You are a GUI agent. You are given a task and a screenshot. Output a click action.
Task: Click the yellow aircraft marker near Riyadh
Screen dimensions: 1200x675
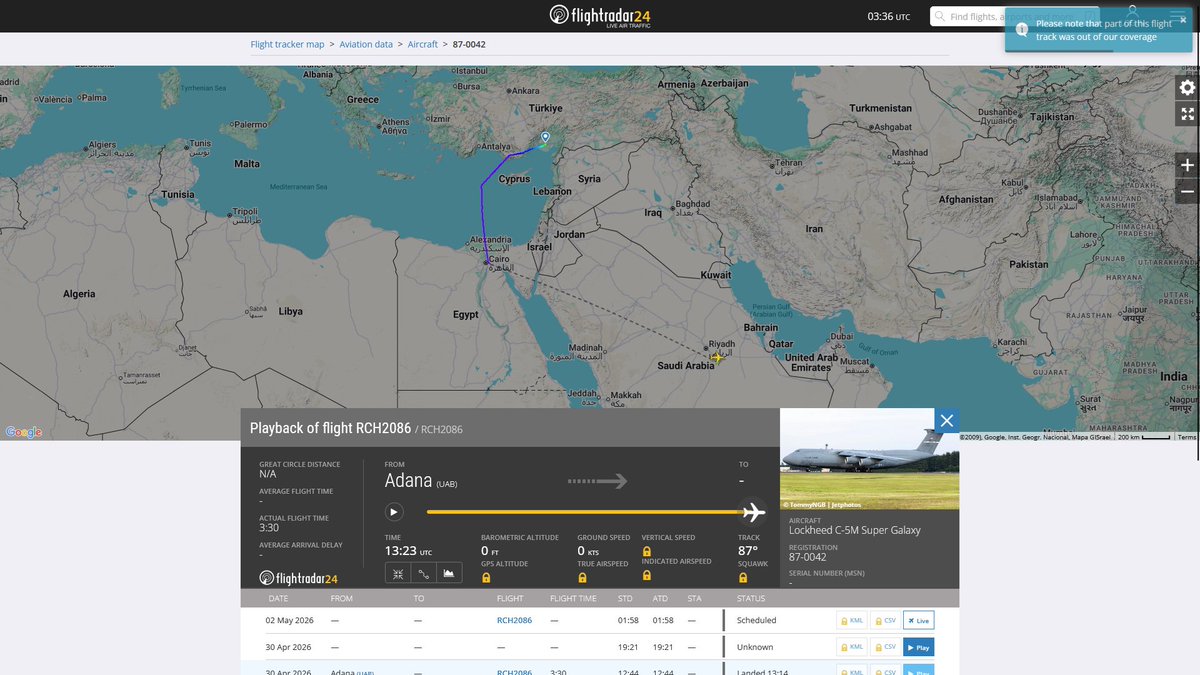[717, 357]
